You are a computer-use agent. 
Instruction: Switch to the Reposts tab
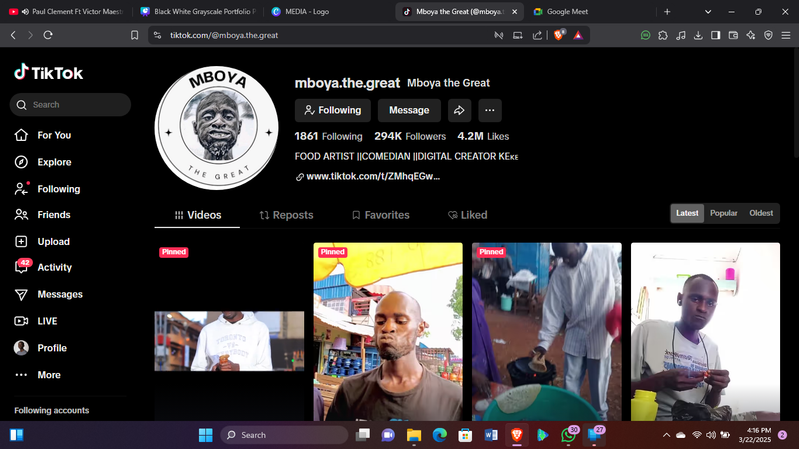[286, 215]
